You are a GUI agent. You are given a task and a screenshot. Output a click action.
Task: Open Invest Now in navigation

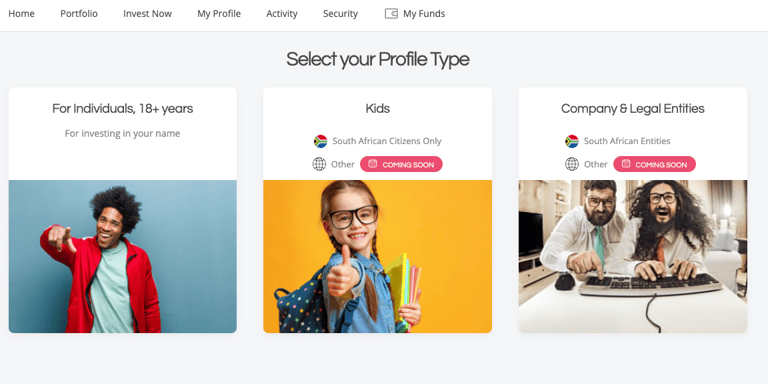[x=147, y=14]
